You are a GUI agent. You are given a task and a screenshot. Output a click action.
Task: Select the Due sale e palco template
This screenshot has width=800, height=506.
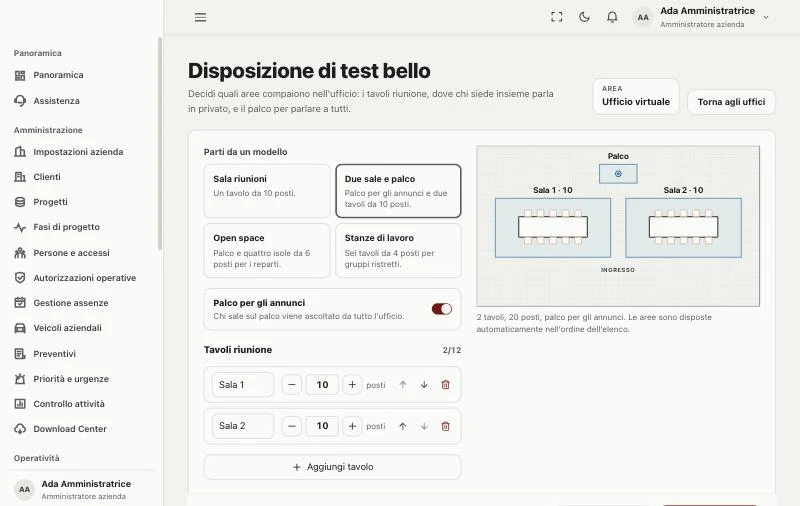398,191
